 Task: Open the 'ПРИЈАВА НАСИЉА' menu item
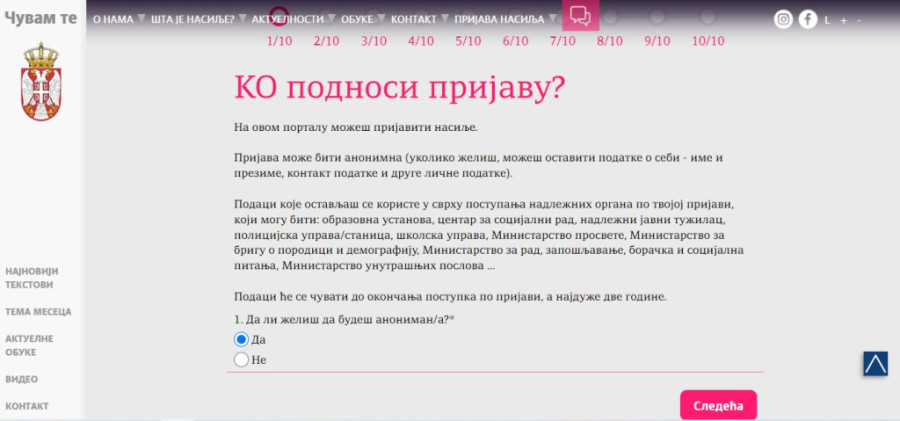pos(499,19)
